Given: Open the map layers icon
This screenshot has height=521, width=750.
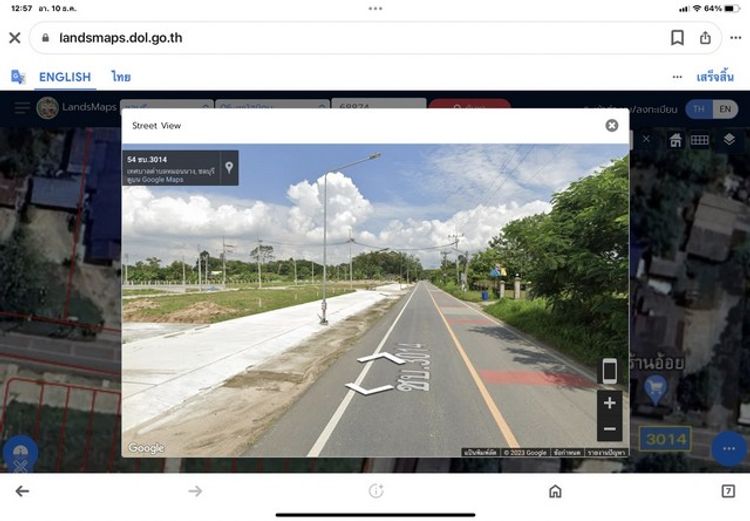Looking at the screenshot, I should coord(729,139).
